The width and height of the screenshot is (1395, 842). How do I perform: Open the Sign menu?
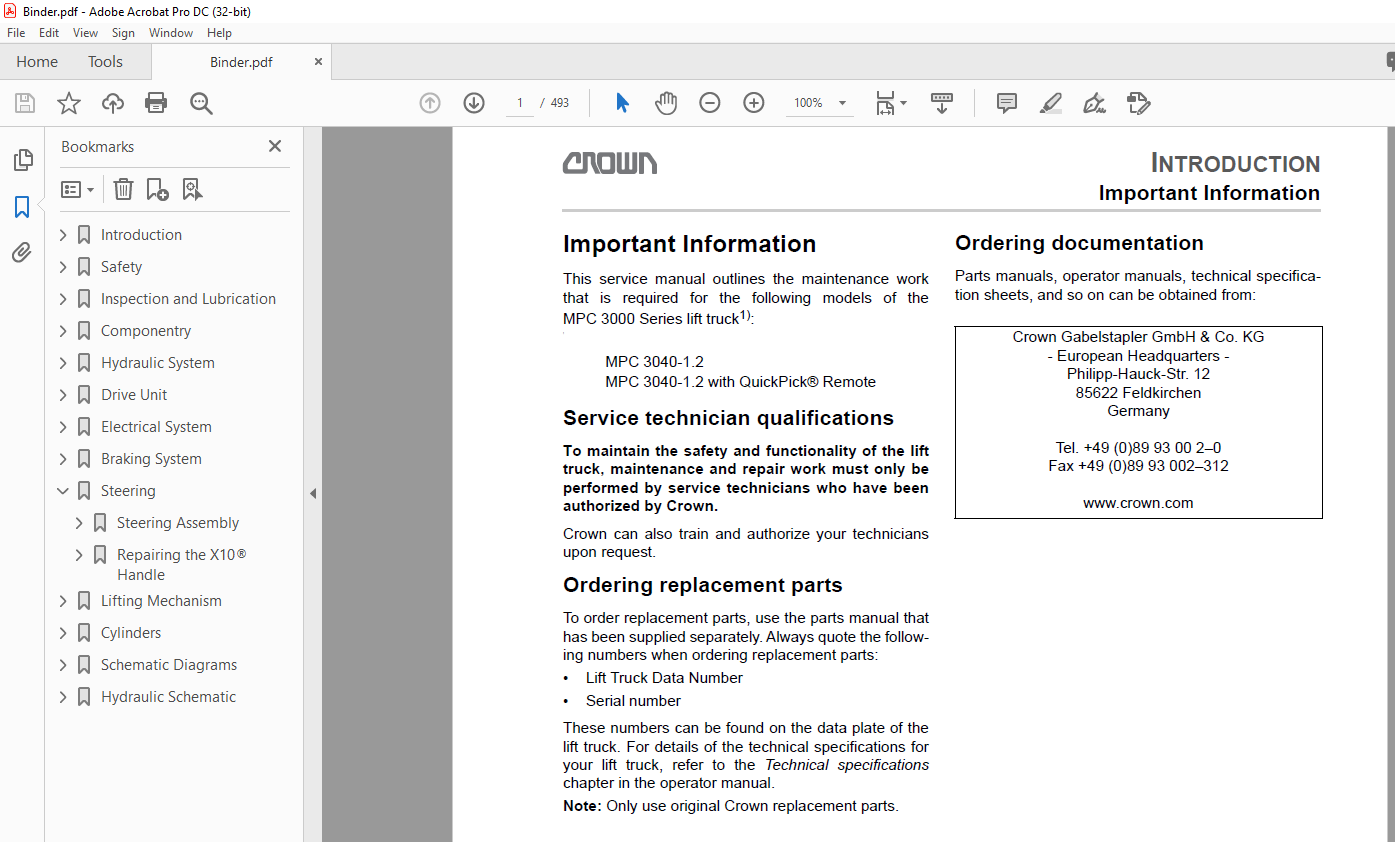[x=123, y=33]
